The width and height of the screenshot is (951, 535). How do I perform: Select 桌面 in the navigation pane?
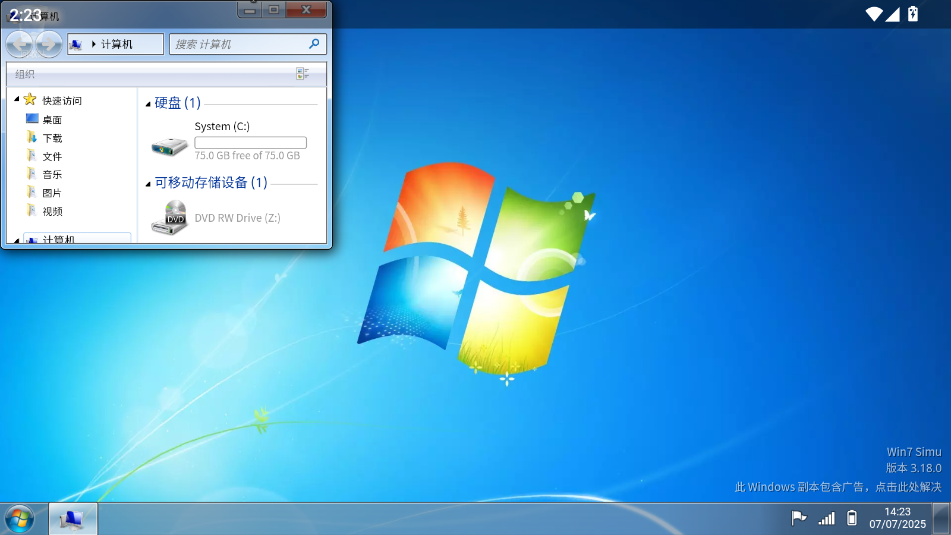click(x=52, y=119)
